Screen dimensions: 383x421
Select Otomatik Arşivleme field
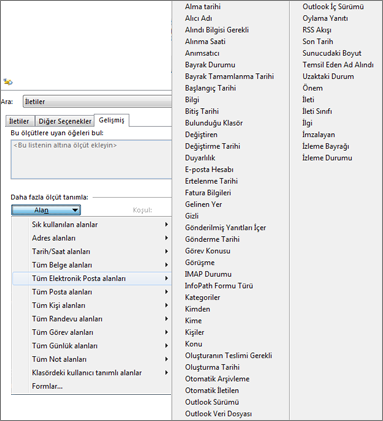tap(217, 379)
